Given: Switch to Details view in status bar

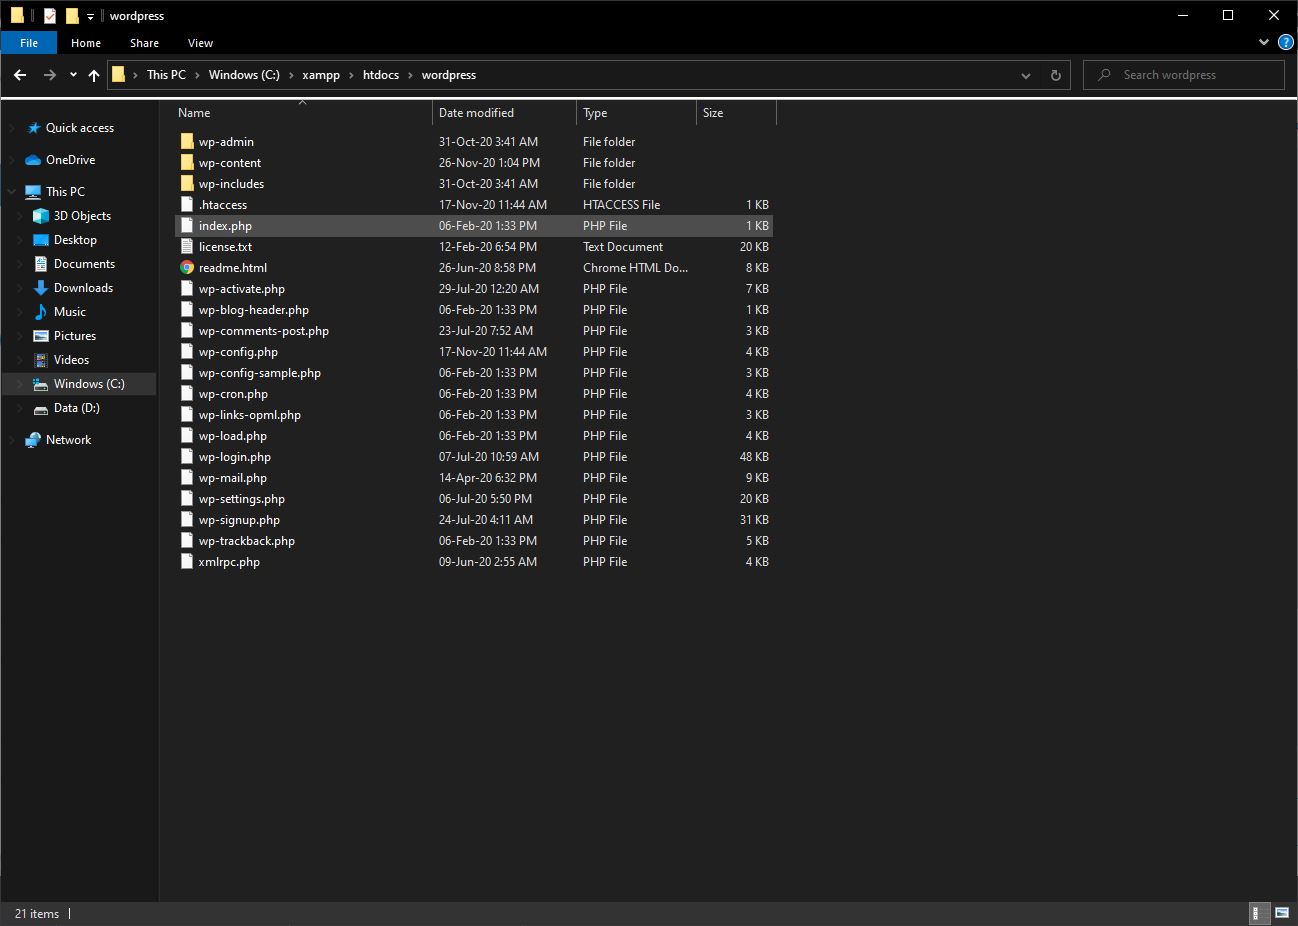Looking at the screenshot, I should pos(1260,913).
